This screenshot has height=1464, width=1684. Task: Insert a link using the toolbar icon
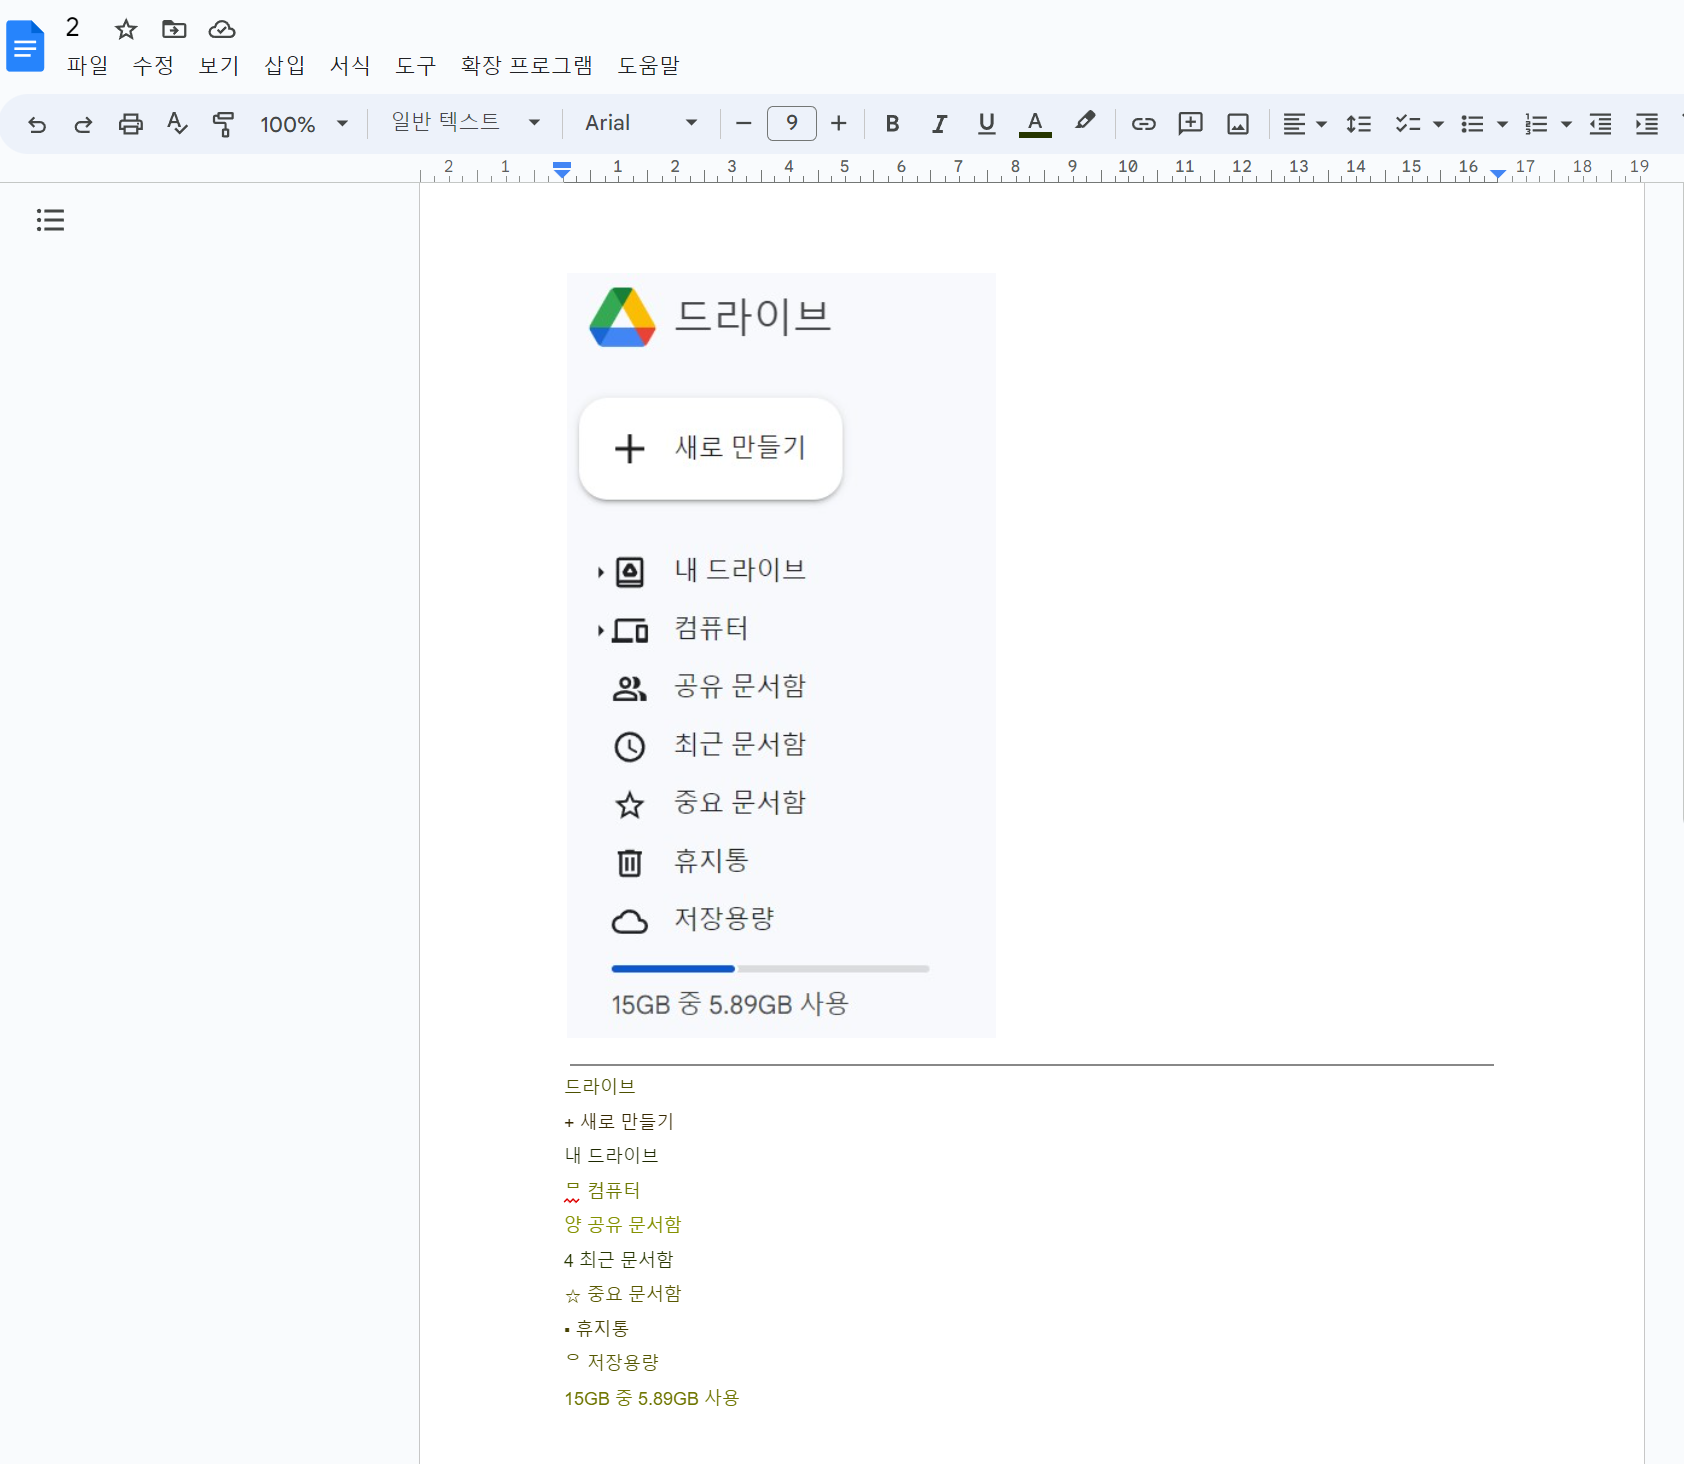[1143, 123]
